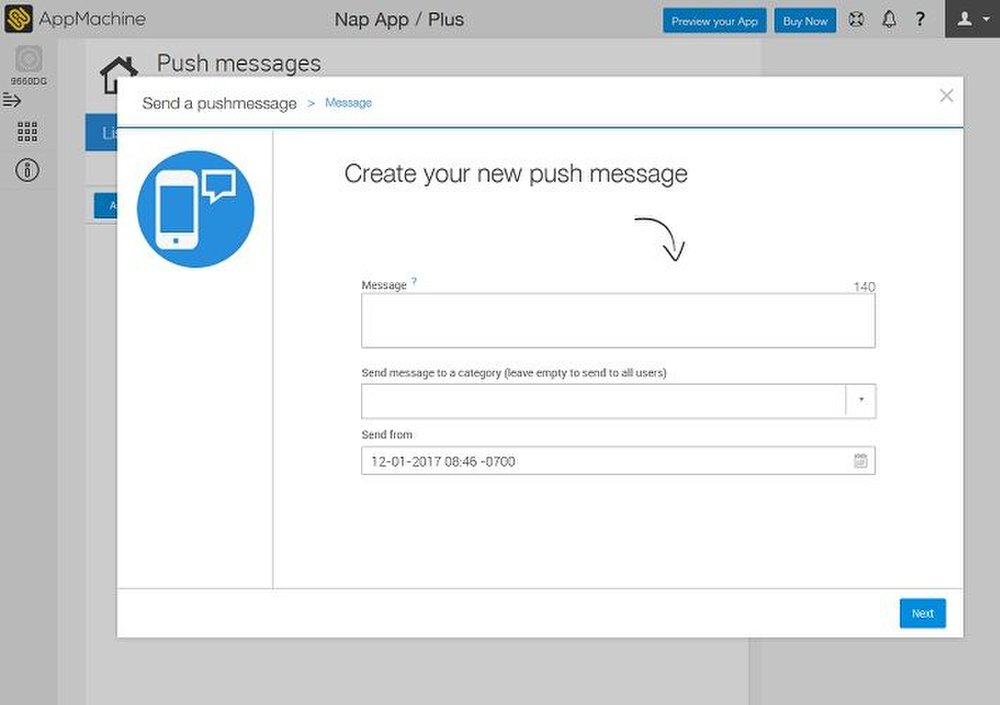The height and width of the screenshot is (705, 1000).
Task: Open the user account dropdown menu
Action: pos(972,20)
